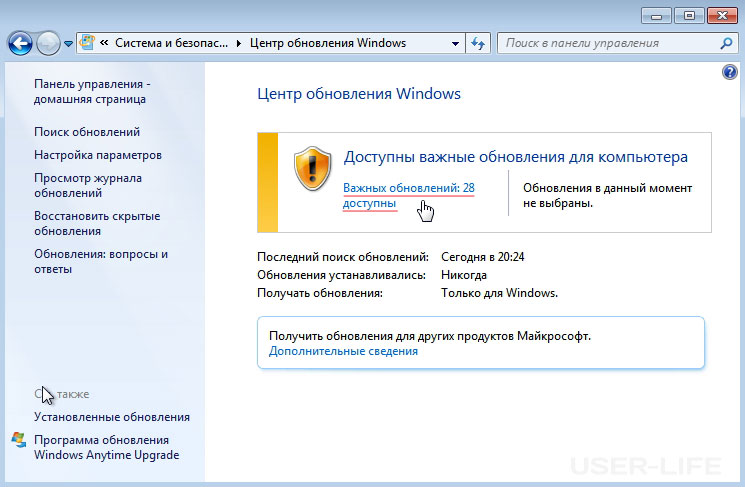Click the Windows Anytime Upgrade flag icon
The image size is (745, 487).
[x=19, y=439]
